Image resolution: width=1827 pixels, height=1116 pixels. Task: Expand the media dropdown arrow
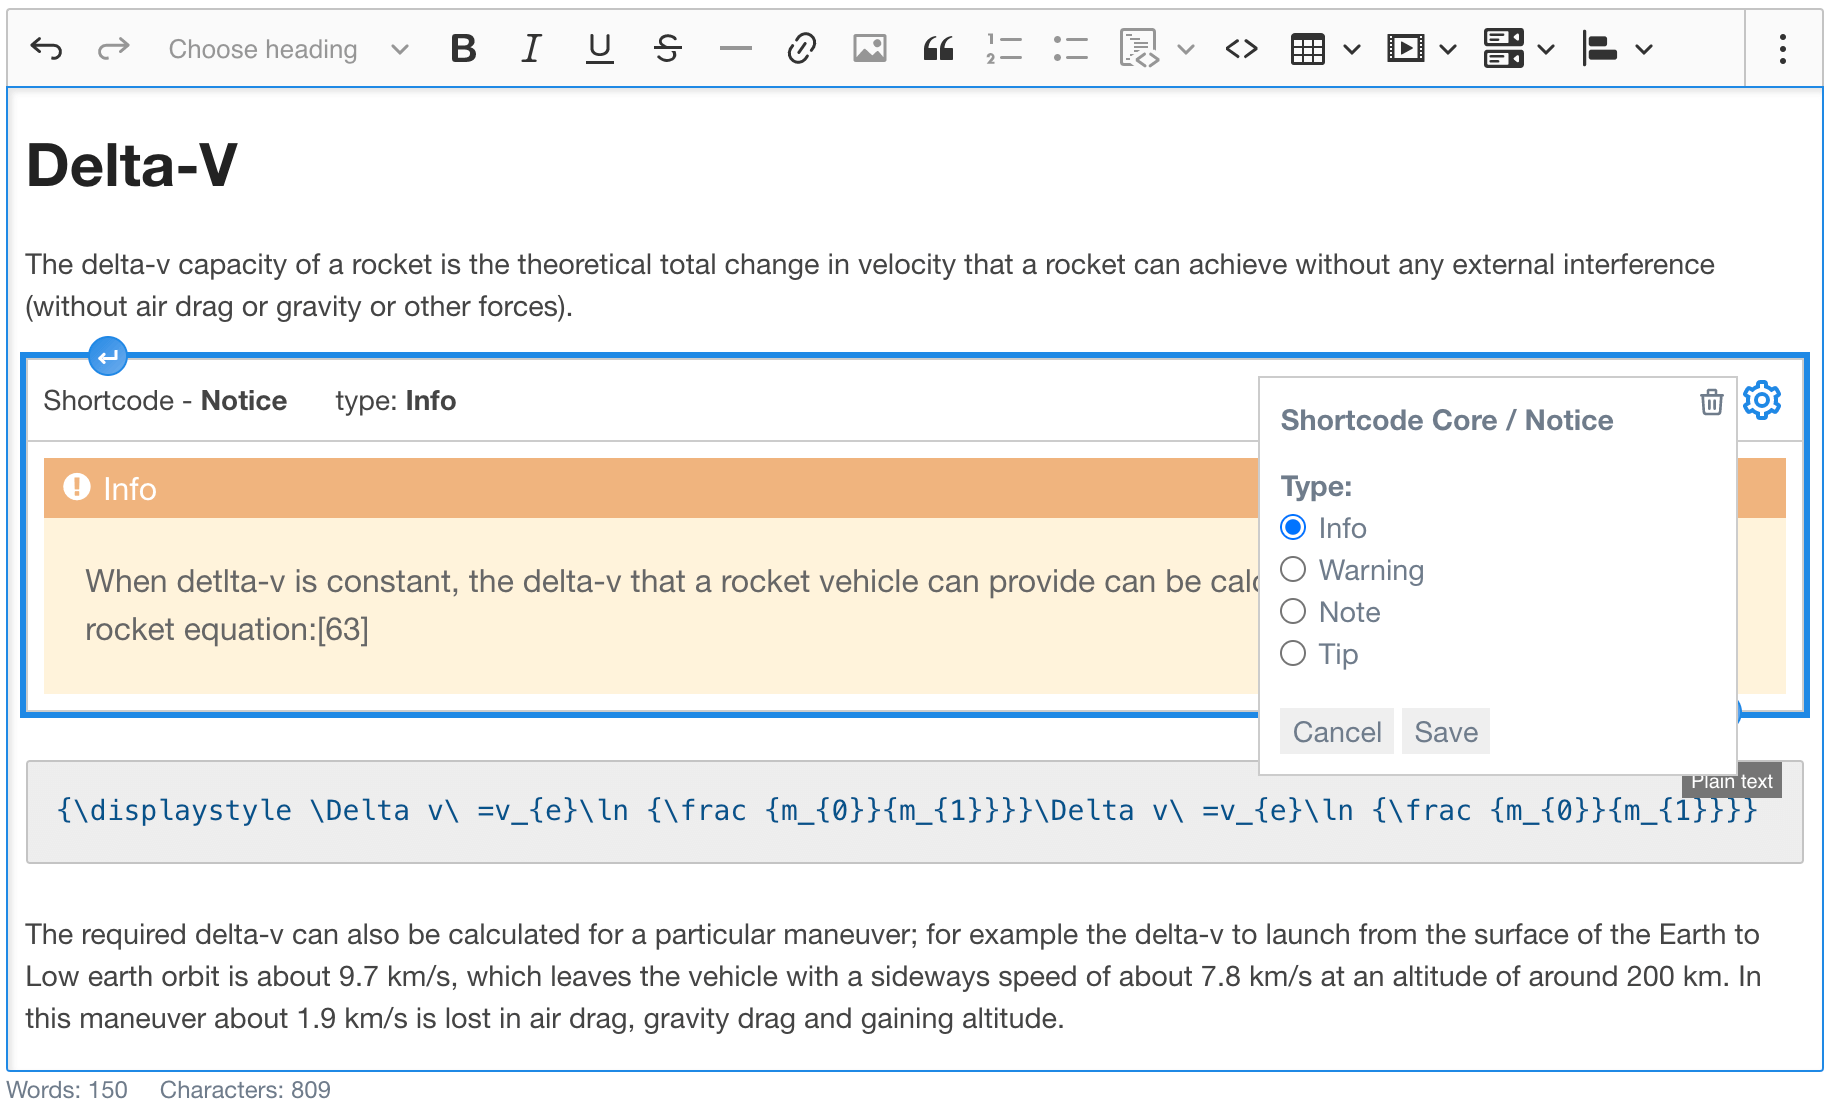click(1448, 48)
